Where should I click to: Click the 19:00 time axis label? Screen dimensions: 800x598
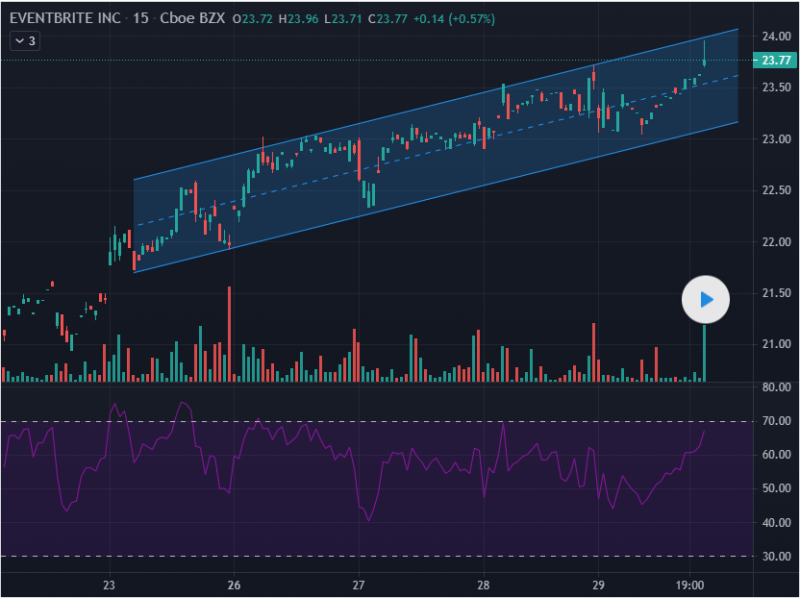689,585
